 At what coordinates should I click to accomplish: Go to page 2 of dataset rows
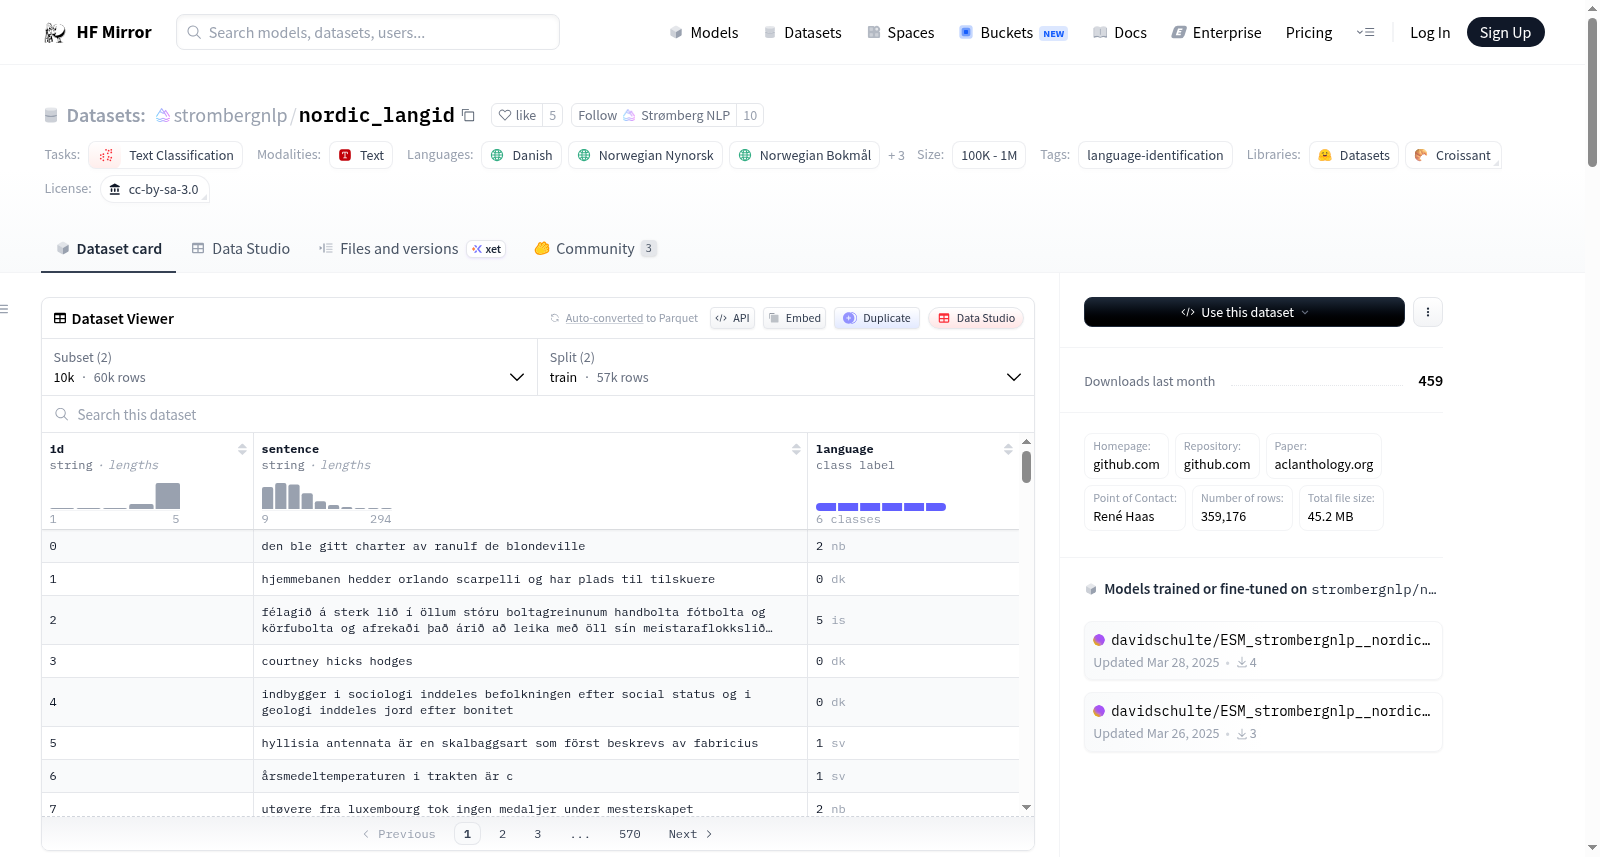pos(502,834)
